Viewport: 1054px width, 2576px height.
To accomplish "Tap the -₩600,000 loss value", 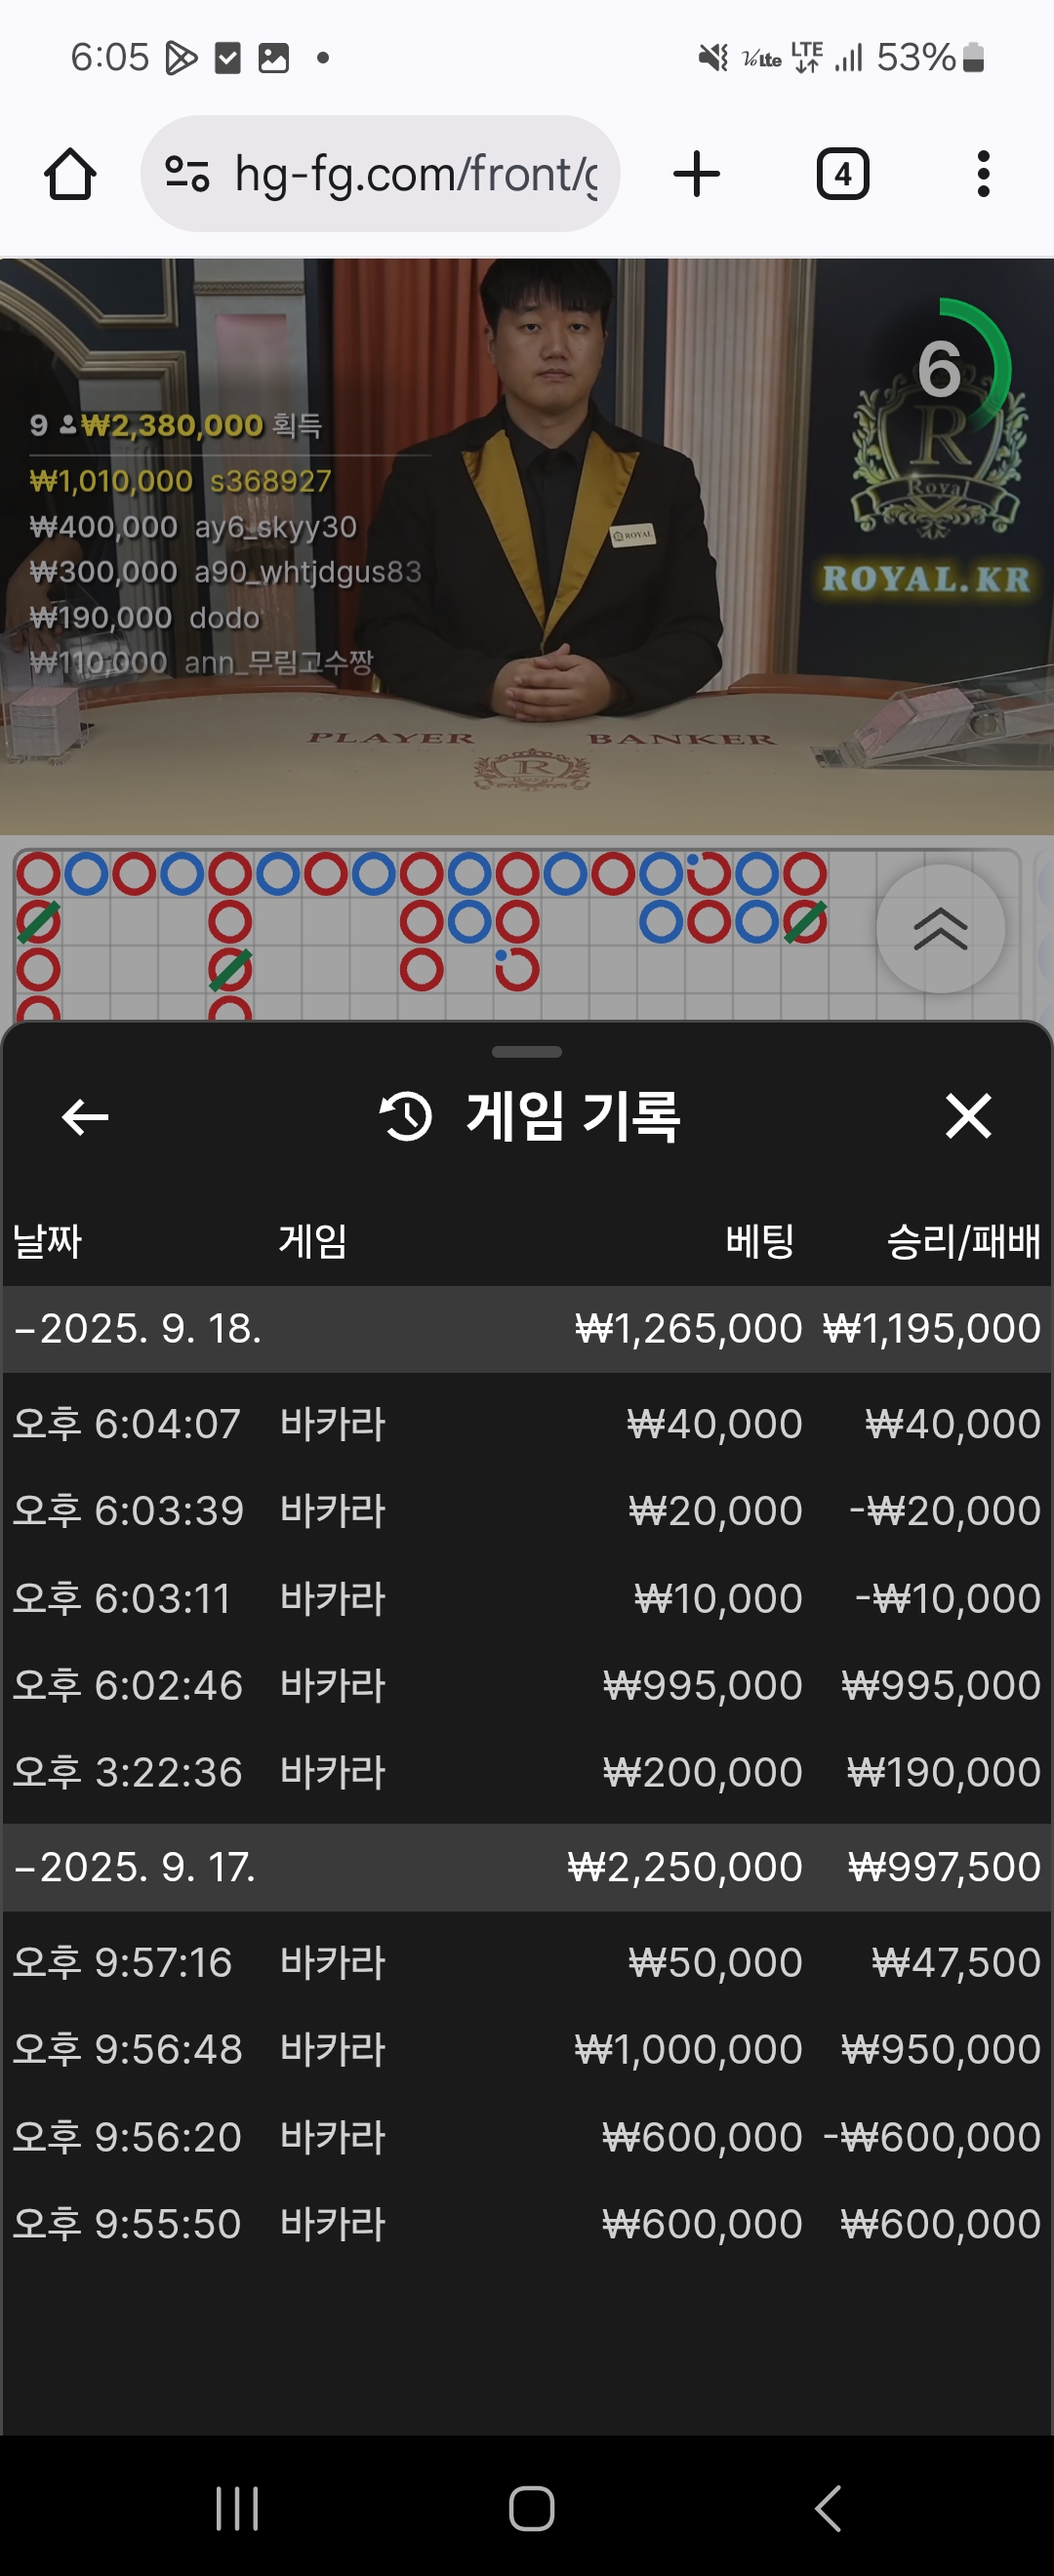I will point(931,2137).
